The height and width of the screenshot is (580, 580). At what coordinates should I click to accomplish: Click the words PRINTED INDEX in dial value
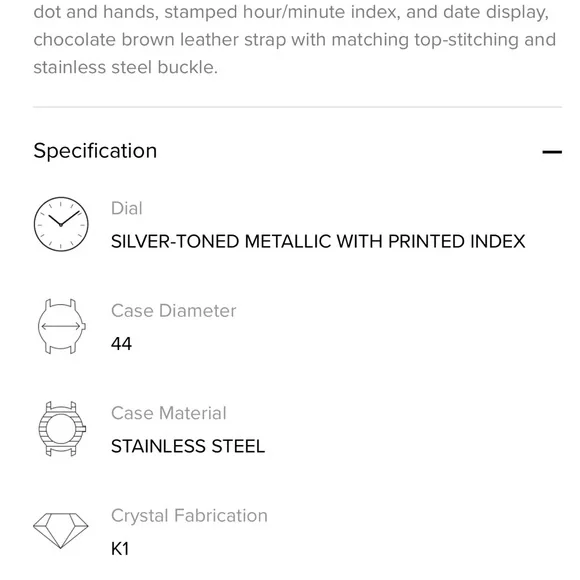[456, 242]
